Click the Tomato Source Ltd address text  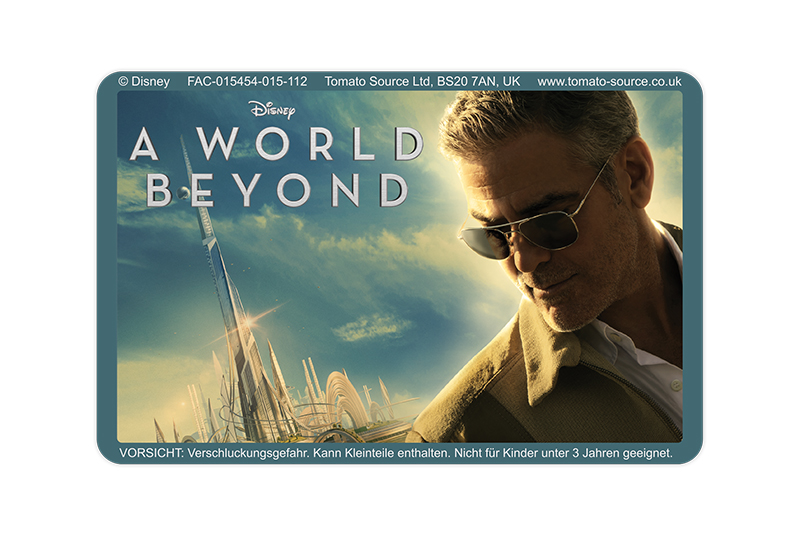click(x=422, y=81)
